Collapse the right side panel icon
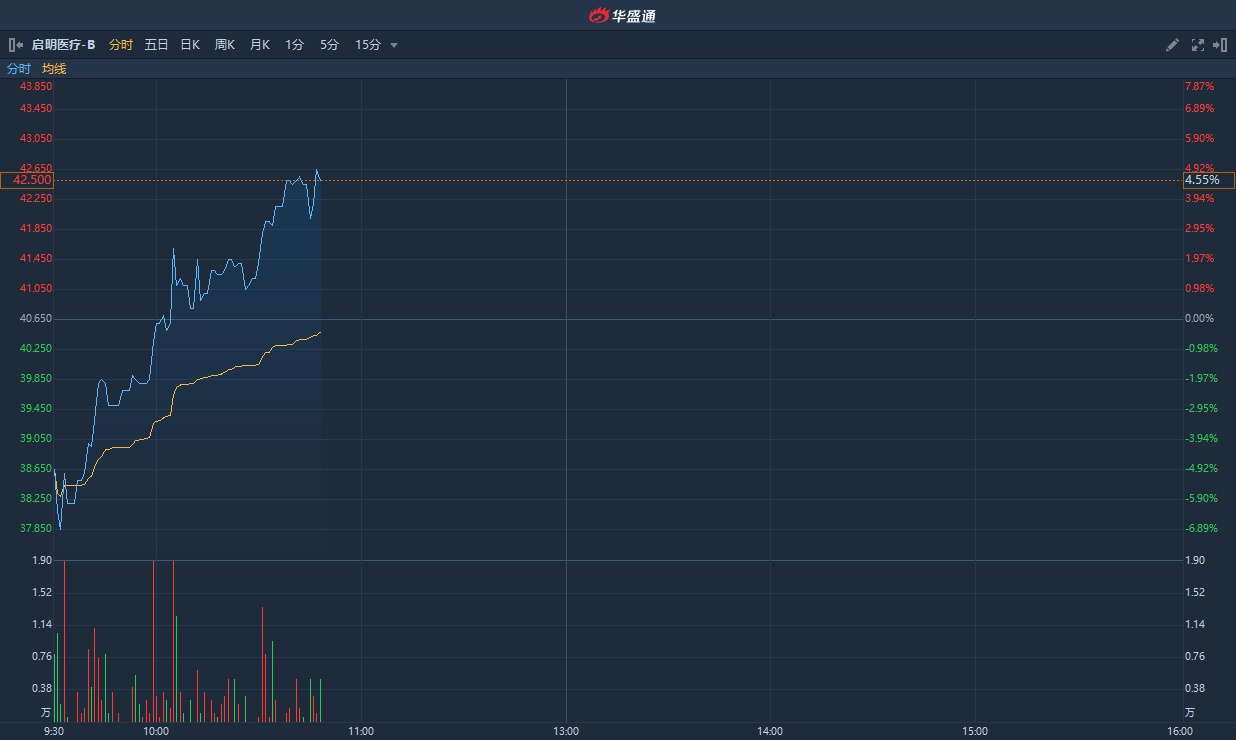The image size is (1236, 740). [1220, 45]
